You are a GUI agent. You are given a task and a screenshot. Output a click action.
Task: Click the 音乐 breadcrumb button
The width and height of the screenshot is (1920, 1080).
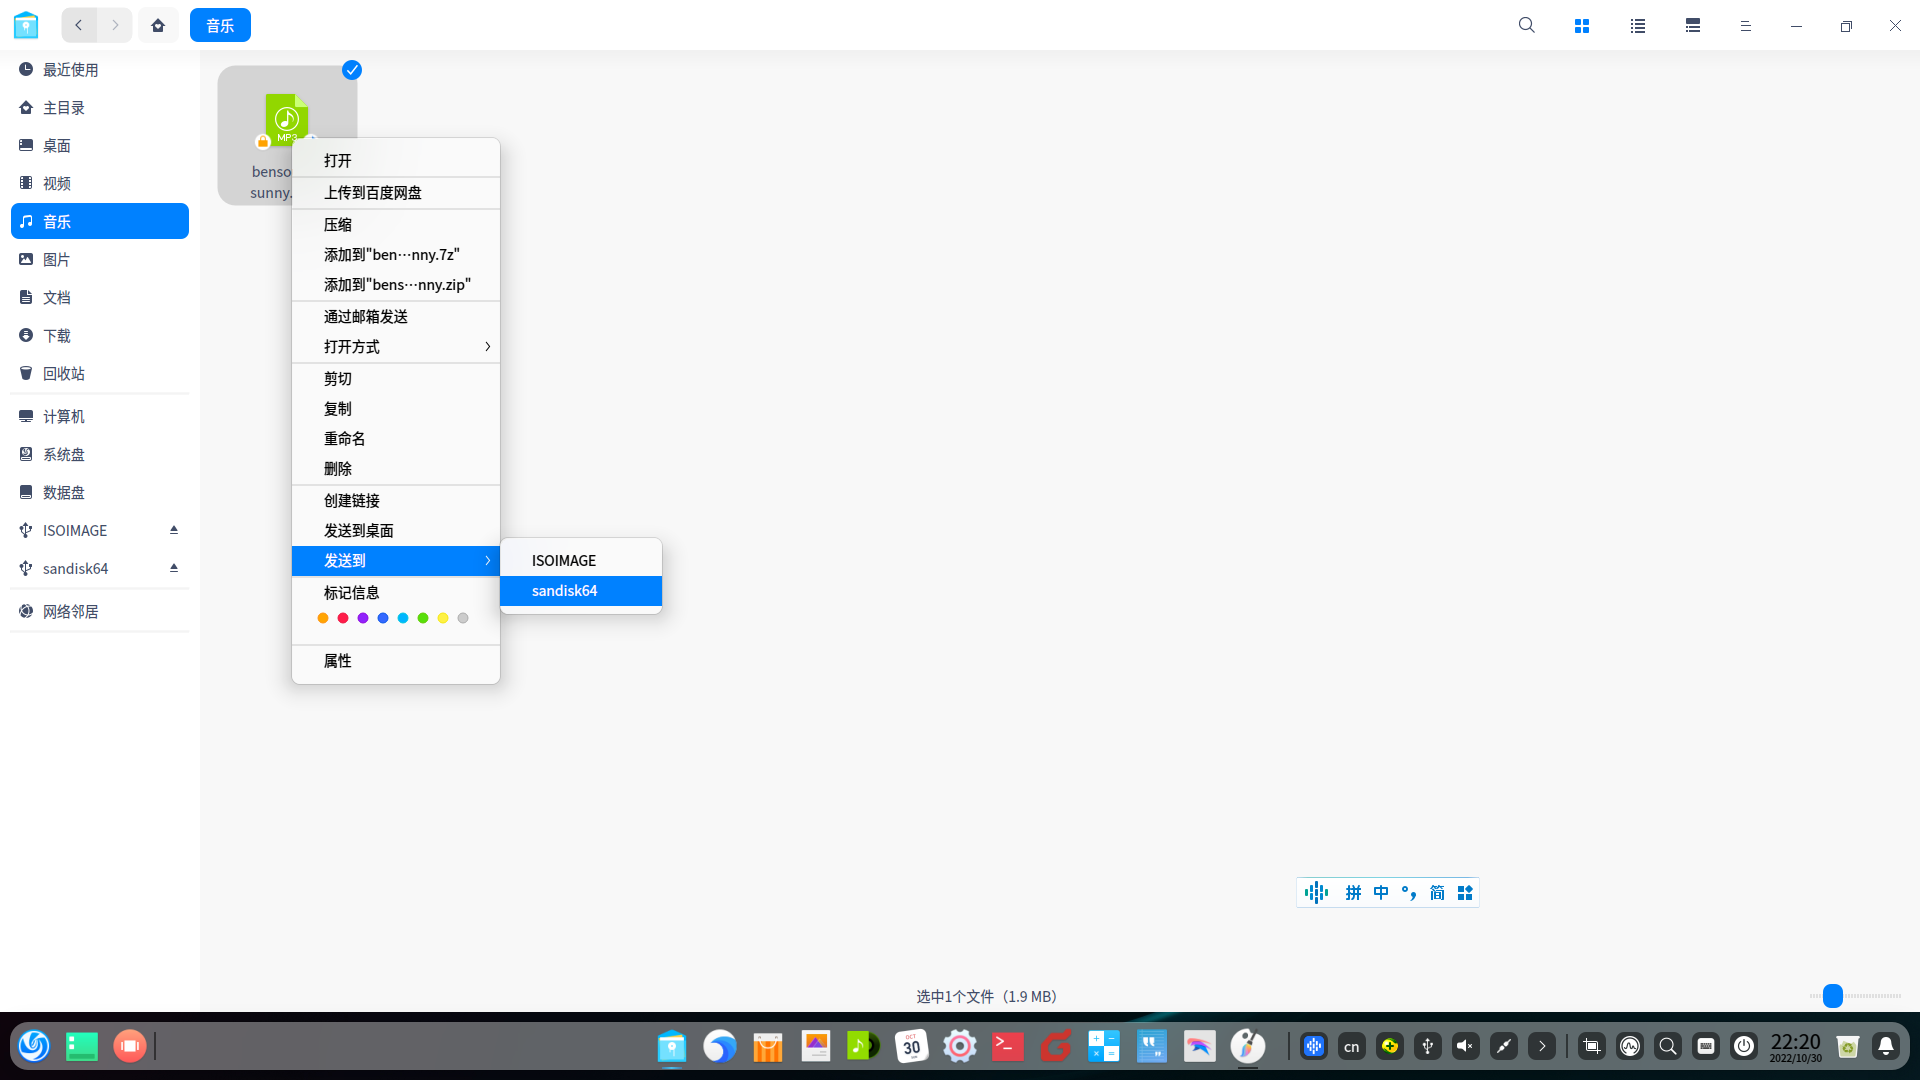[x=220, y=25]
